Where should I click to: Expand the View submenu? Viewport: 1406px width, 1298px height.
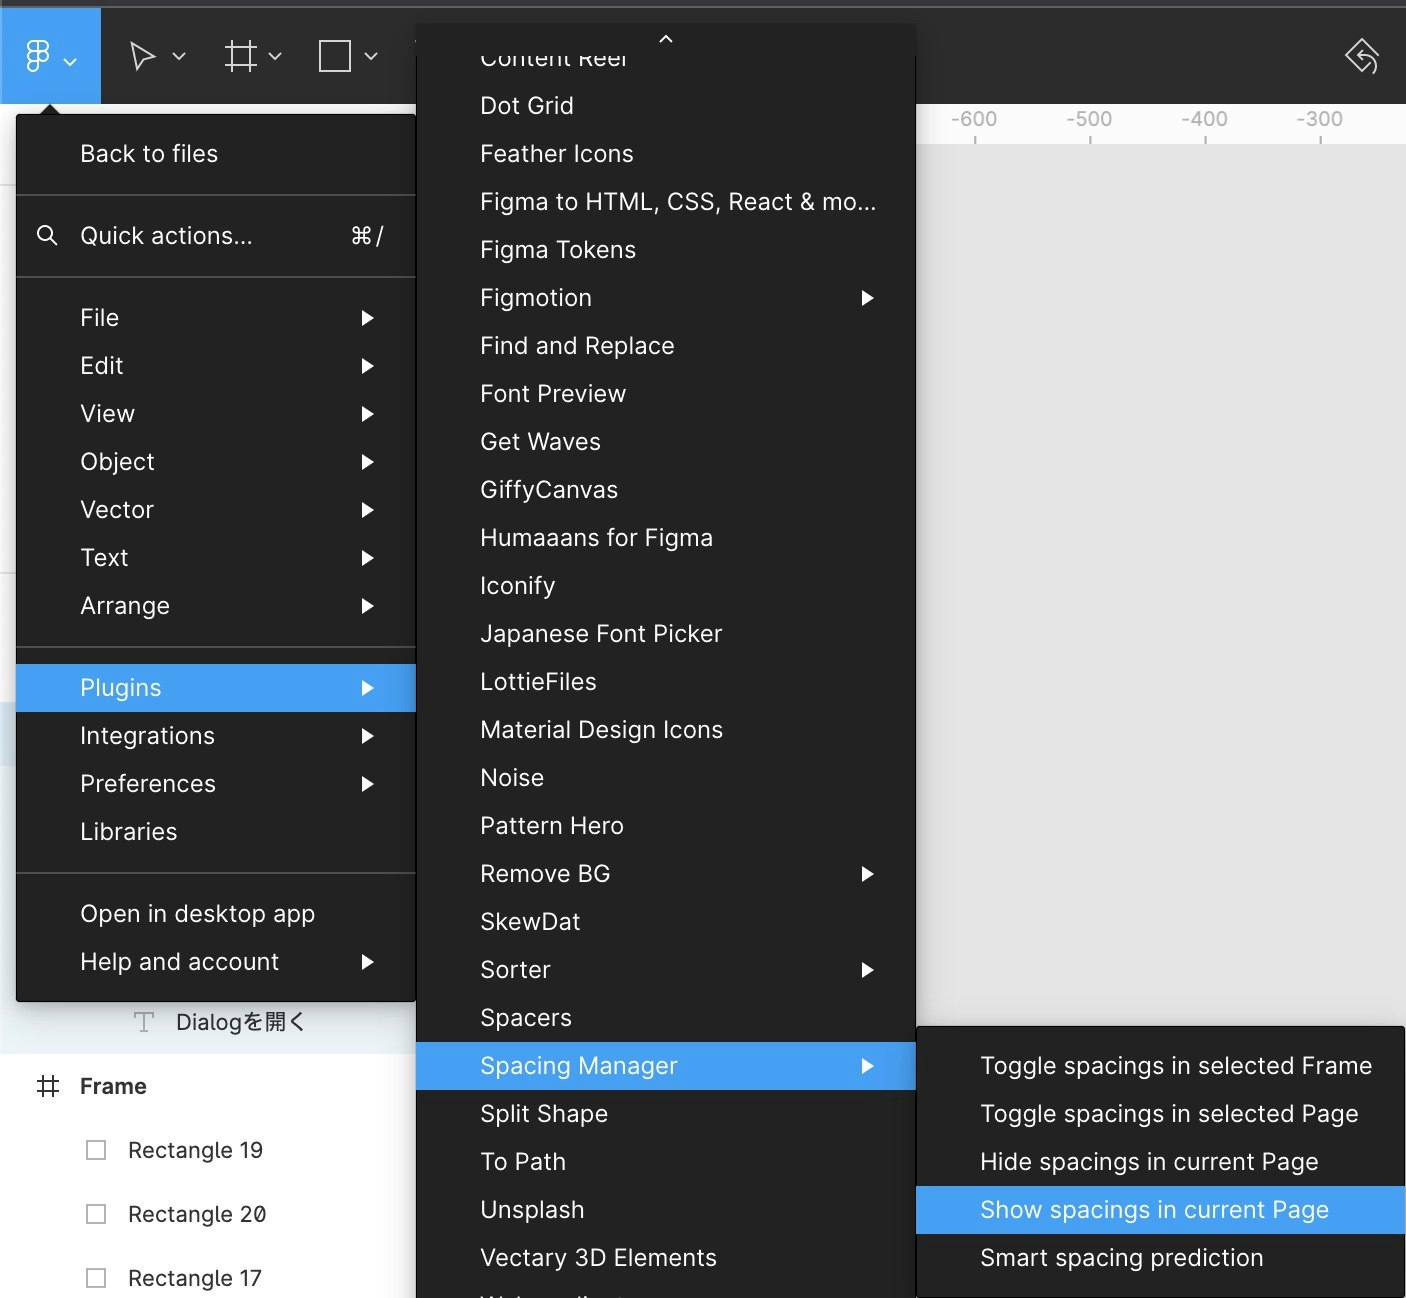pyautogui.click(x=216, y=414)
